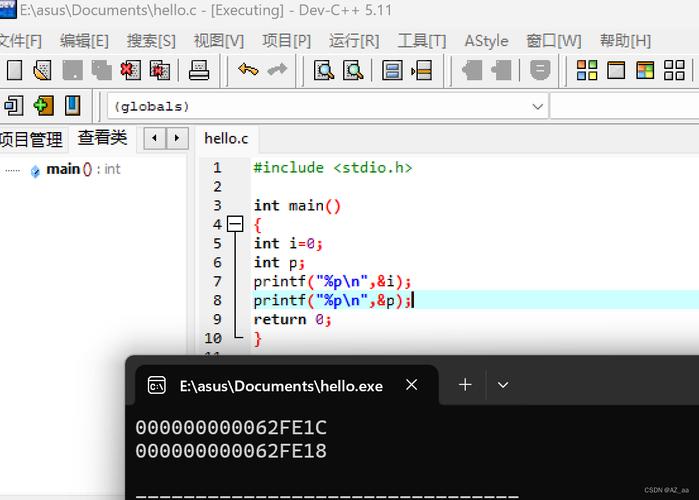Click the Find magnifier icon
Viewport: 699px width, 500px height.
click(324, 70)
